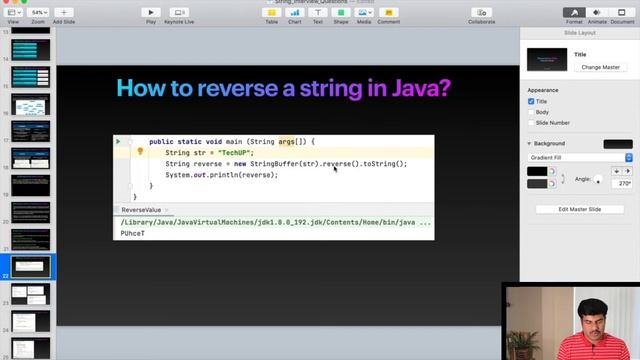Open the Animate inspector
The image size is (640, 360).
pos(597,13)
